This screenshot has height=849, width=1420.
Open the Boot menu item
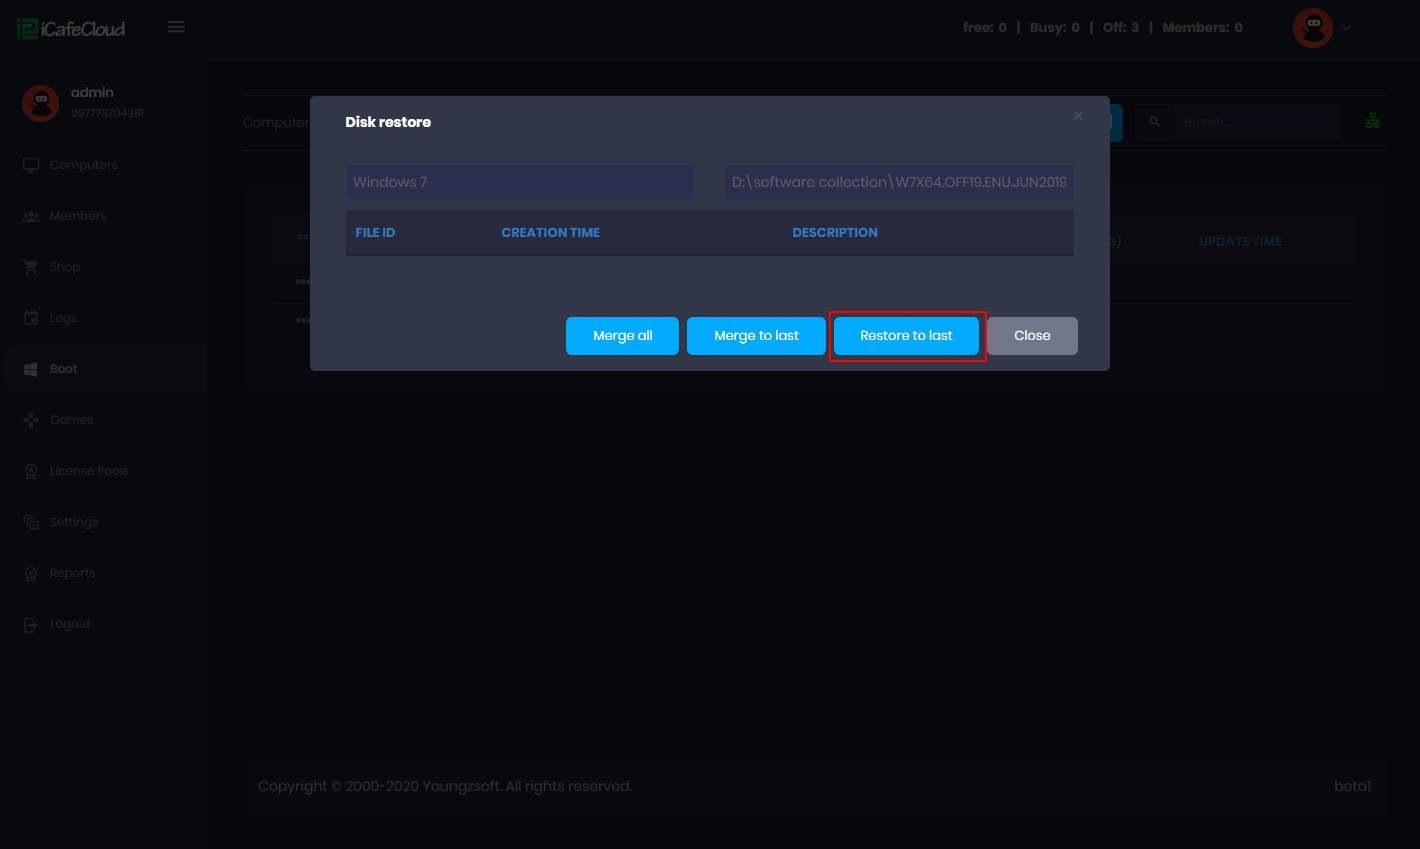point(64,369)
